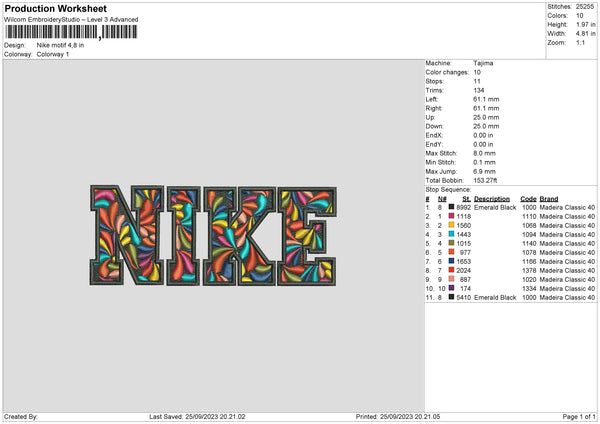Select the Trims value 134

(x=479, y=90)
